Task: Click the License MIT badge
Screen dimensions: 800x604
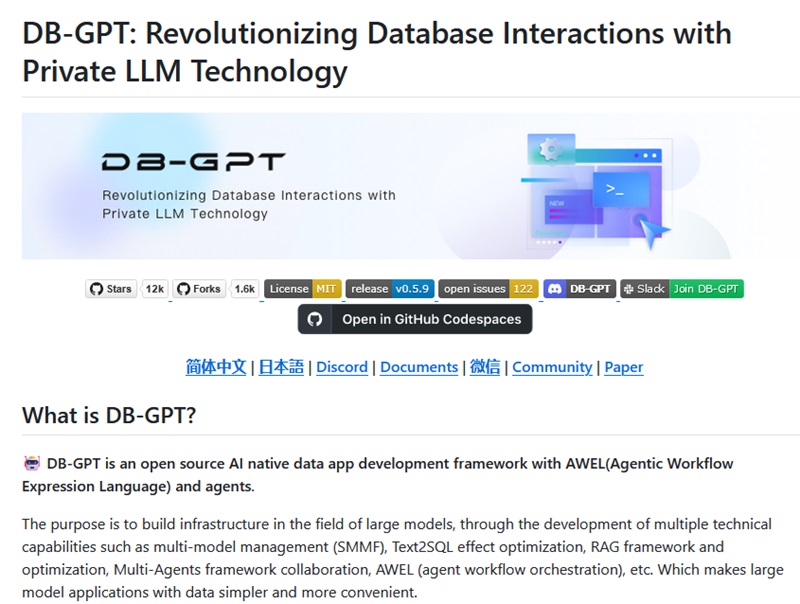Action: [x=303, y=289]
